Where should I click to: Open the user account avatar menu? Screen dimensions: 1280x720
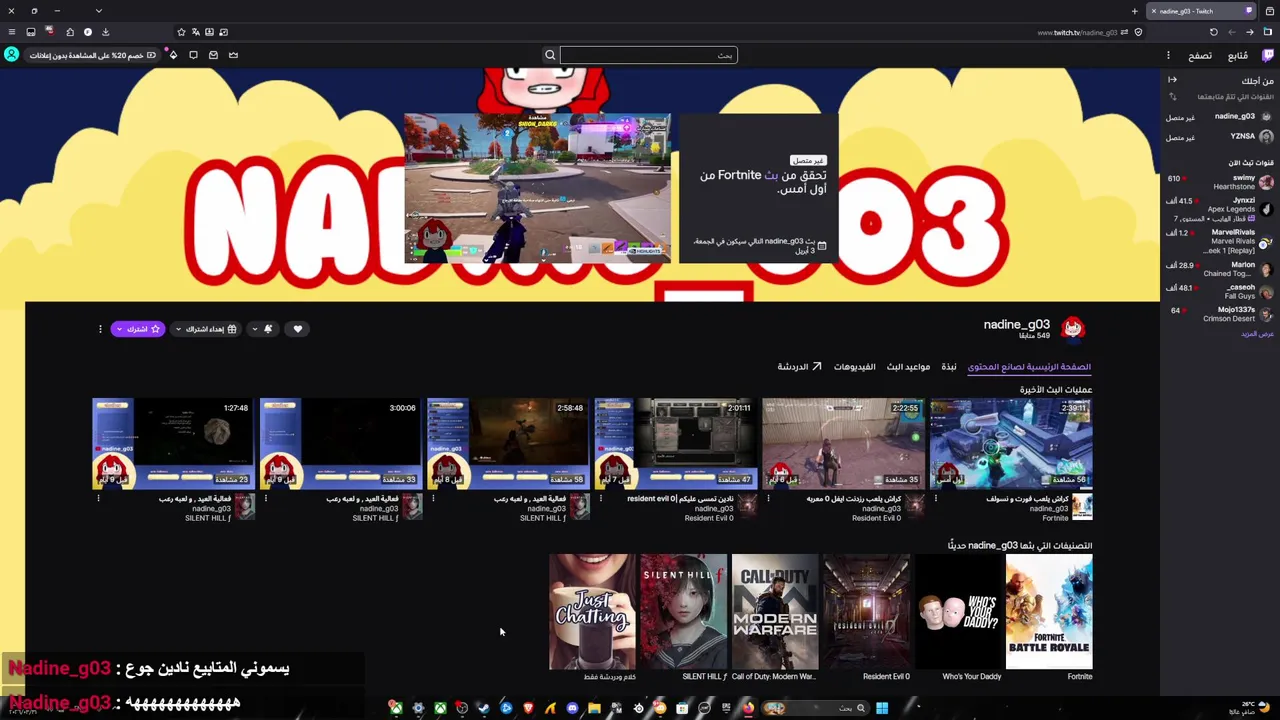point(11,55)
